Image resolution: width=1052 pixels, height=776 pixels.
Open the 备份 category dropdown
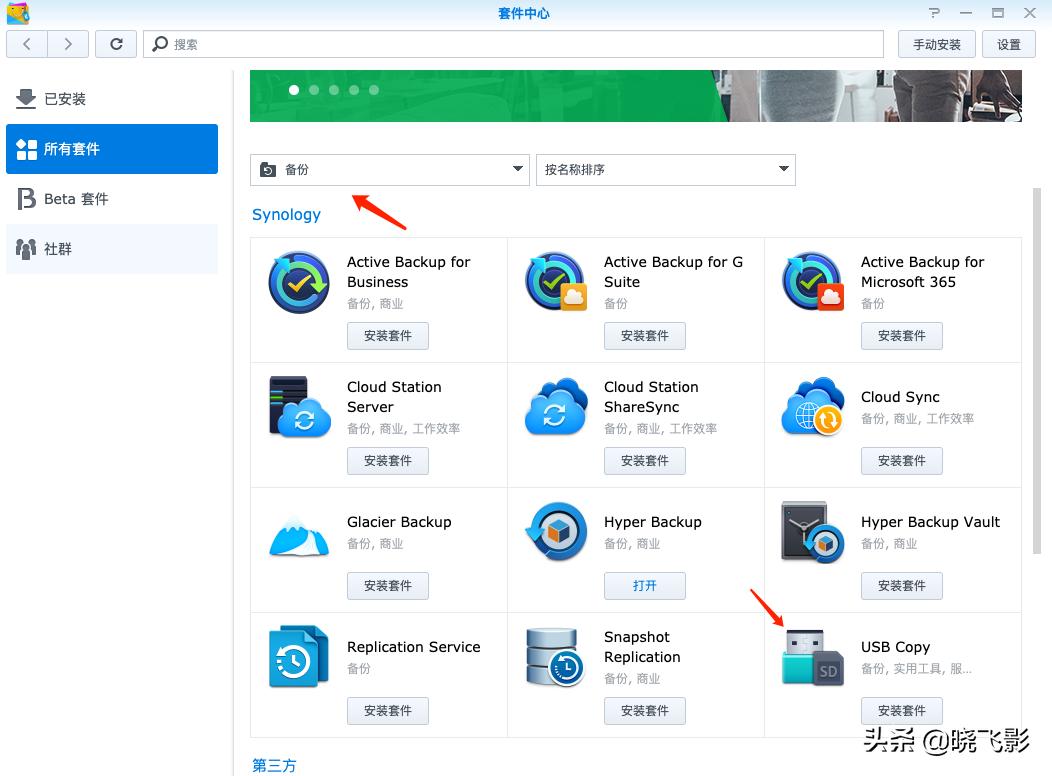pos(389,169)
